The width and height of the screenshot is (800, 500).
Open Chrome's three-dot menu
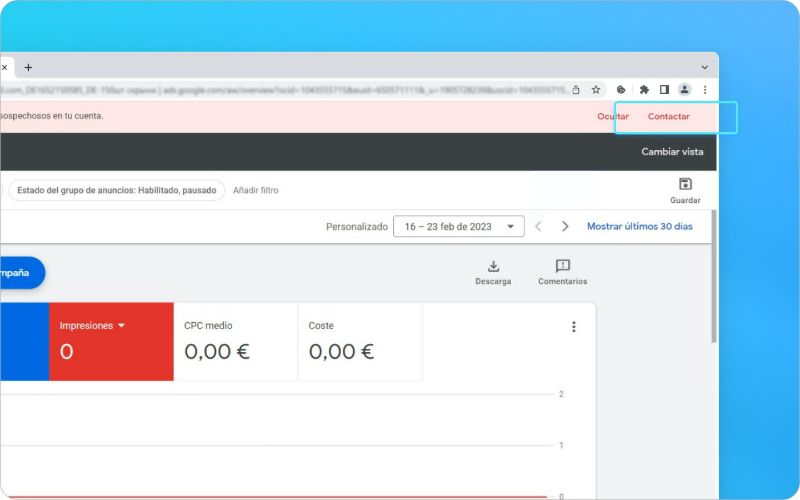(x=705, y=89)
